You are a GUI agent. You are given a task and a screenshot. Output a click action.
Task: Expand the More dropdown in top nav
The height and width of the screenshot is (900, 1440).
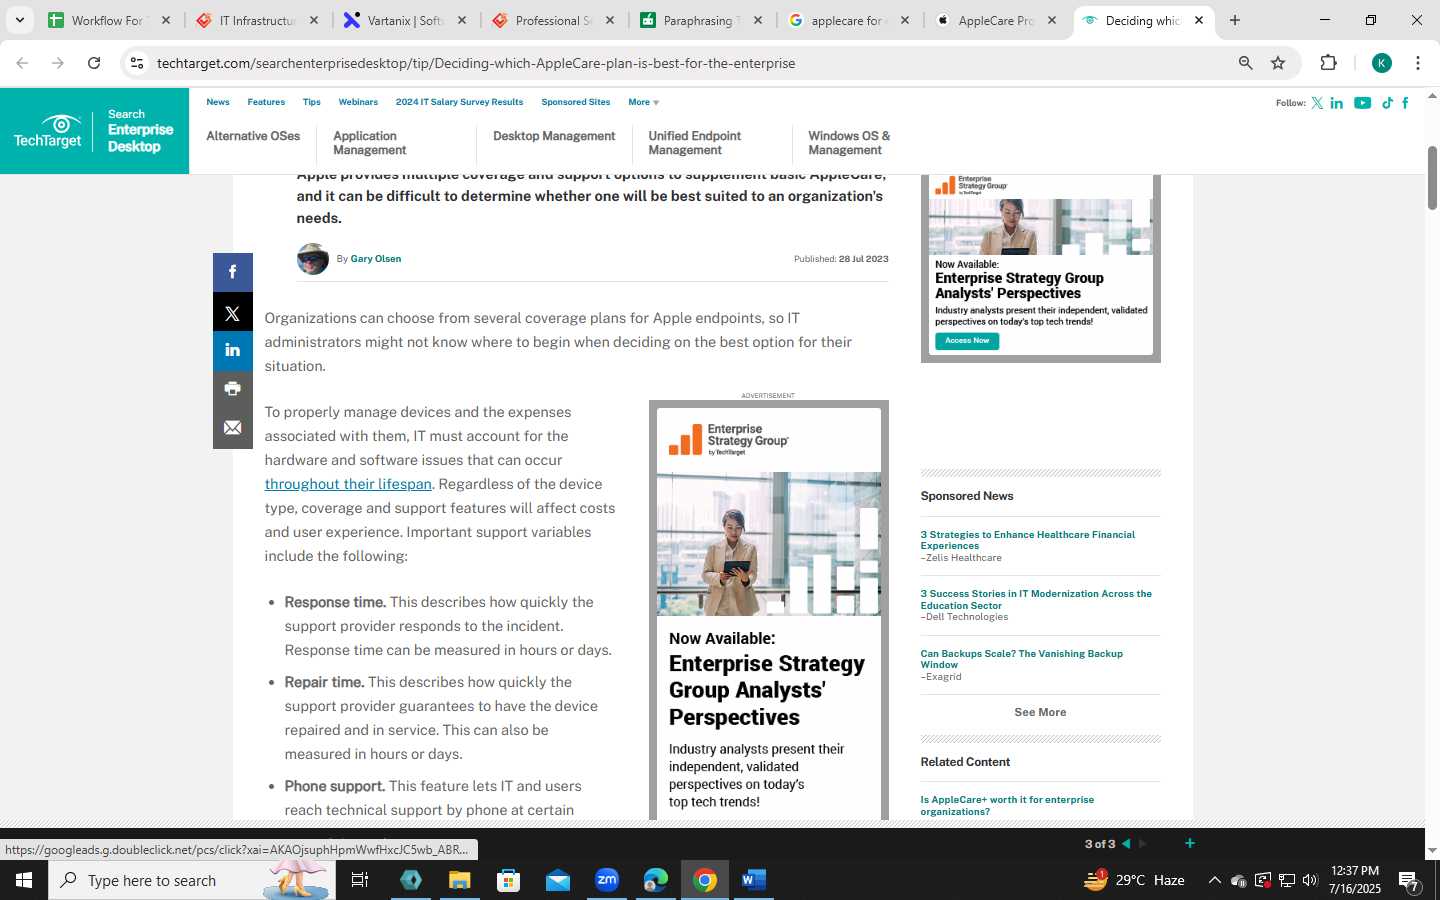point(643,102)
